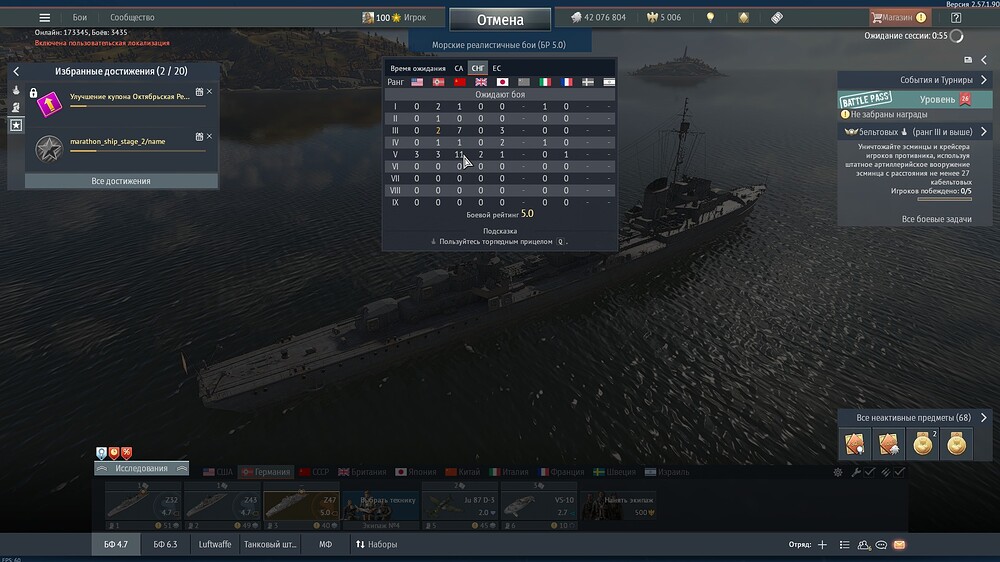The height and width of the screenshot is (562, 1000).
Task: Select first order book item with bulb
Action: point(855,444)
